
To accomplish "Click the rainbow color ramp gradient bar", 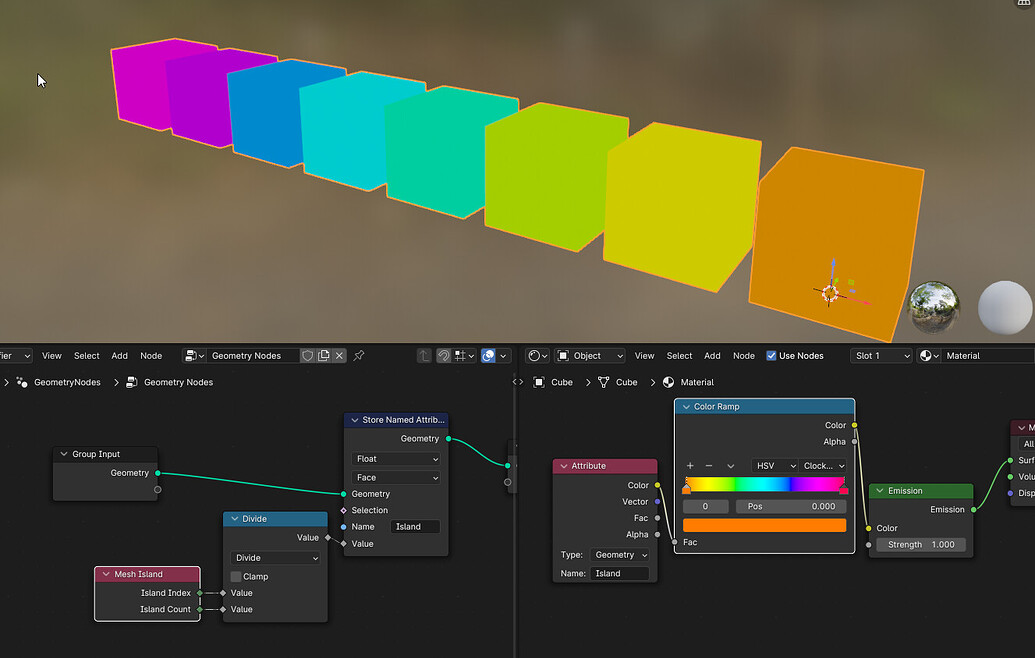I will tap(764, 484).
